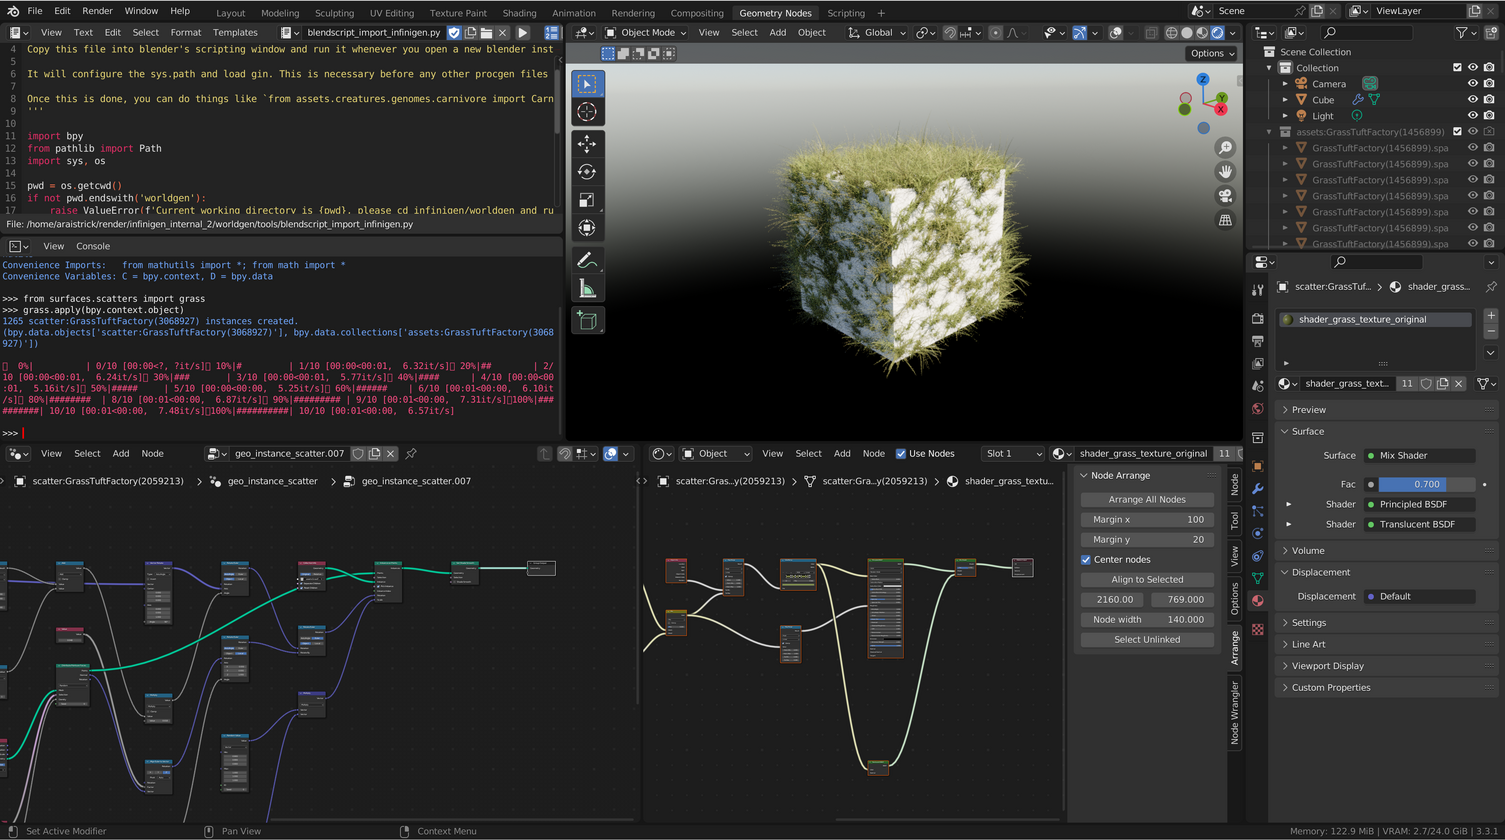Switch perspective/orthographic with the grid icon
This screenshot has height=840, width=1505.
pyautogui.click(x=1225, y=220)
